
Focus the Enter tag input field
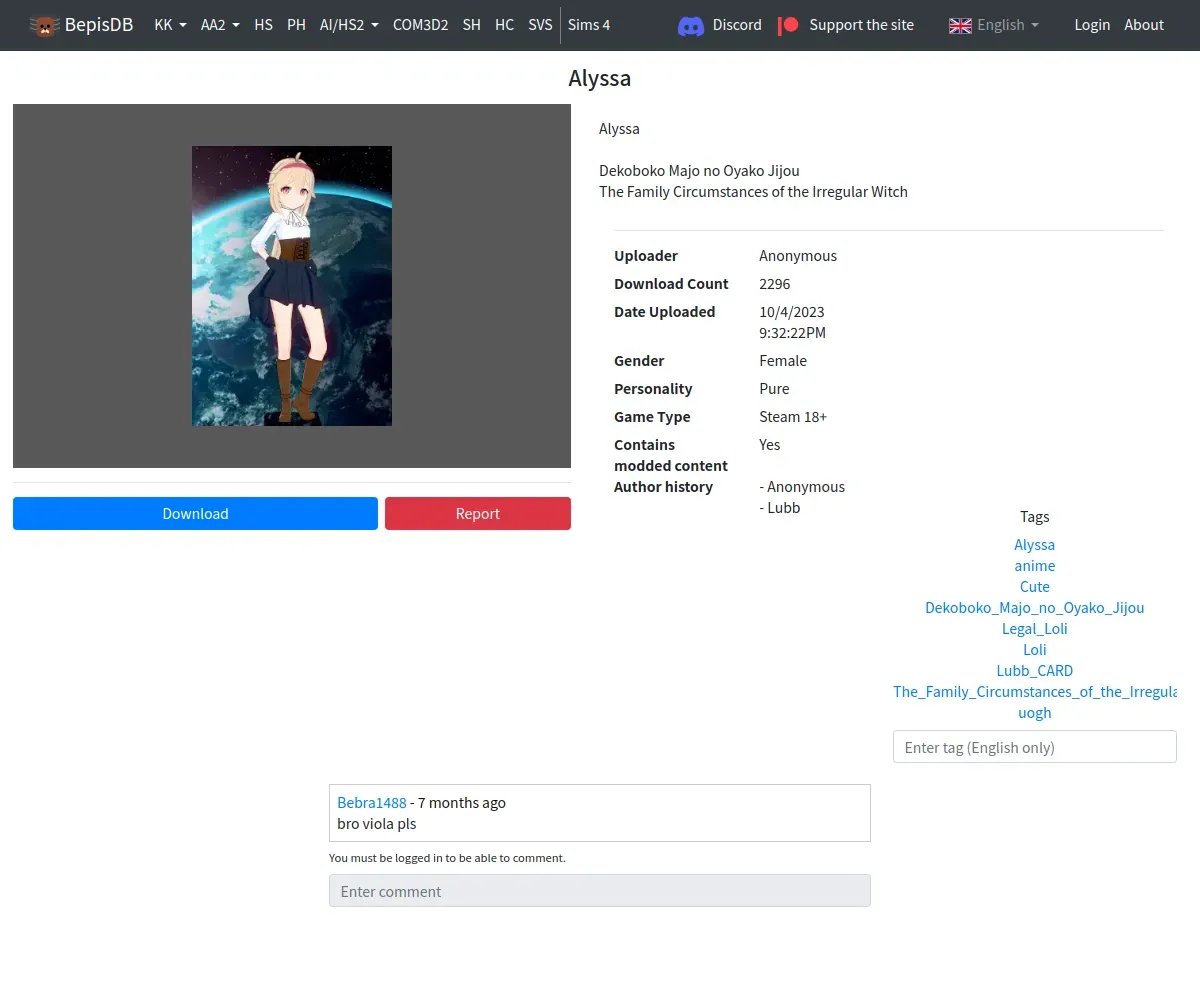(1034, 747)
